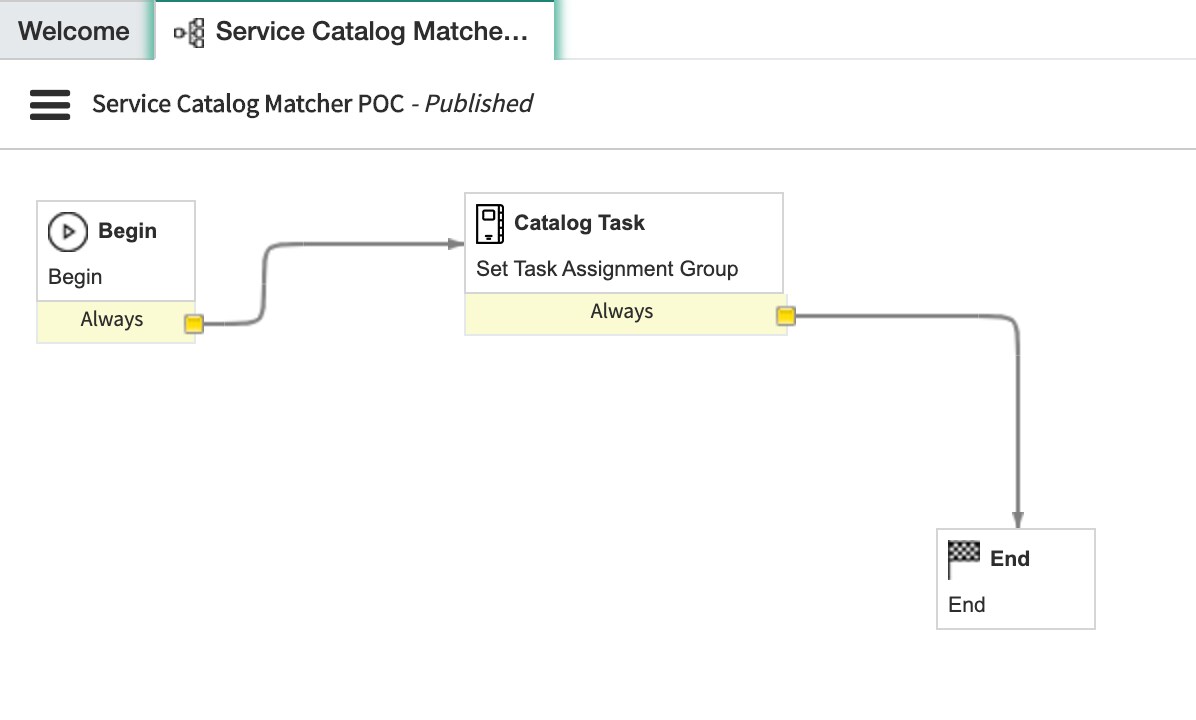Click the Catalog Task header text
This screenshot has width=1196, height=720.
pyautogui.click(x=580, y=222)
